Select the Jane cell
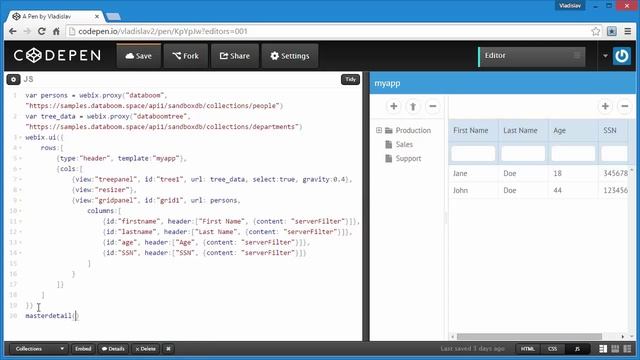 (x=473, y=173)
